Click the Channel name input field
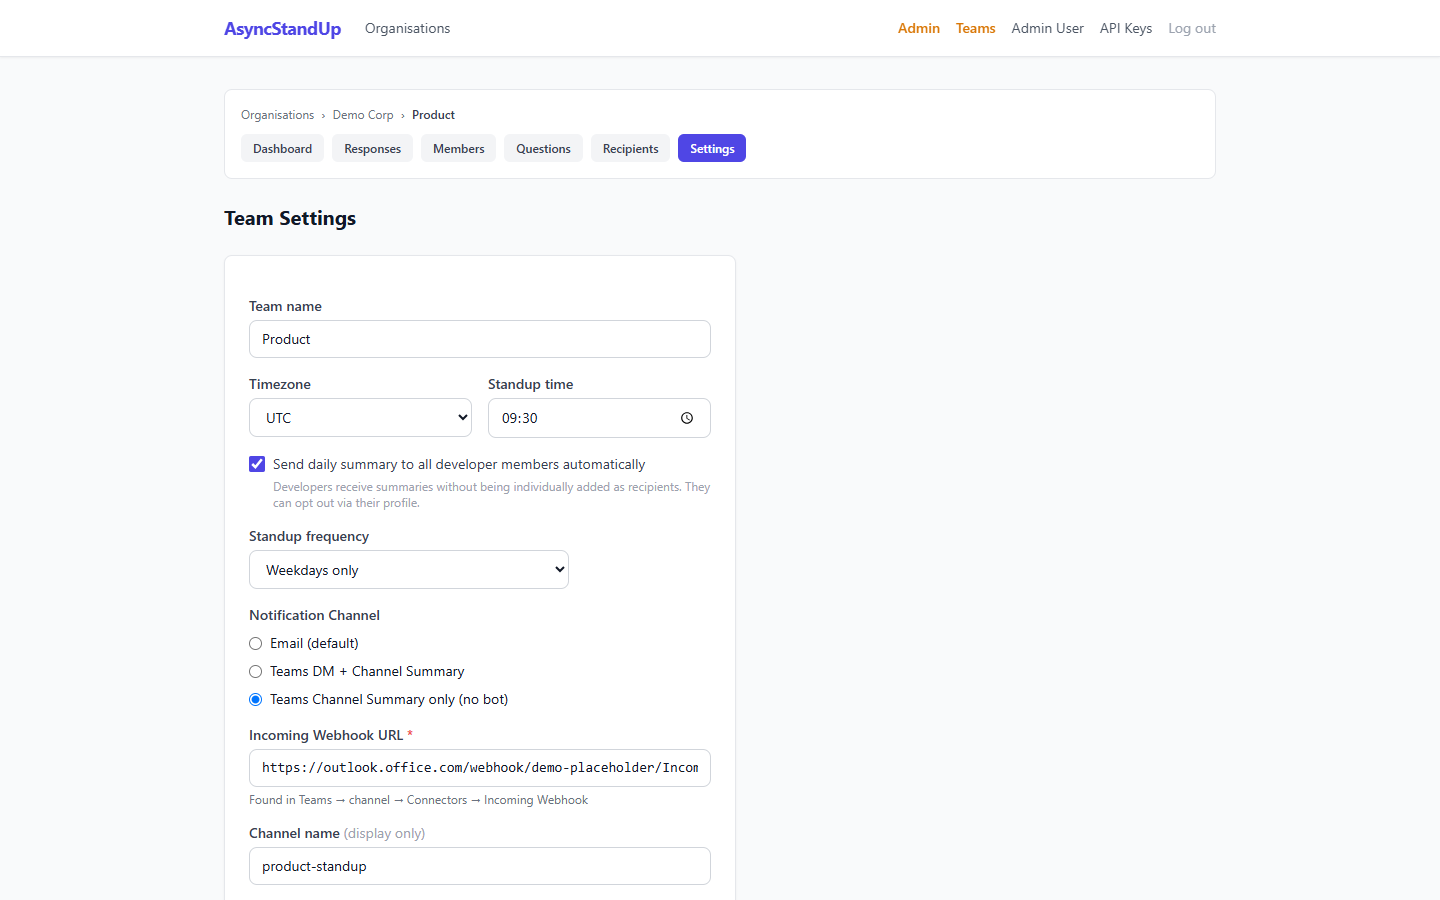The height and width of the screenshot is (900, 1440). pos(480,866)
